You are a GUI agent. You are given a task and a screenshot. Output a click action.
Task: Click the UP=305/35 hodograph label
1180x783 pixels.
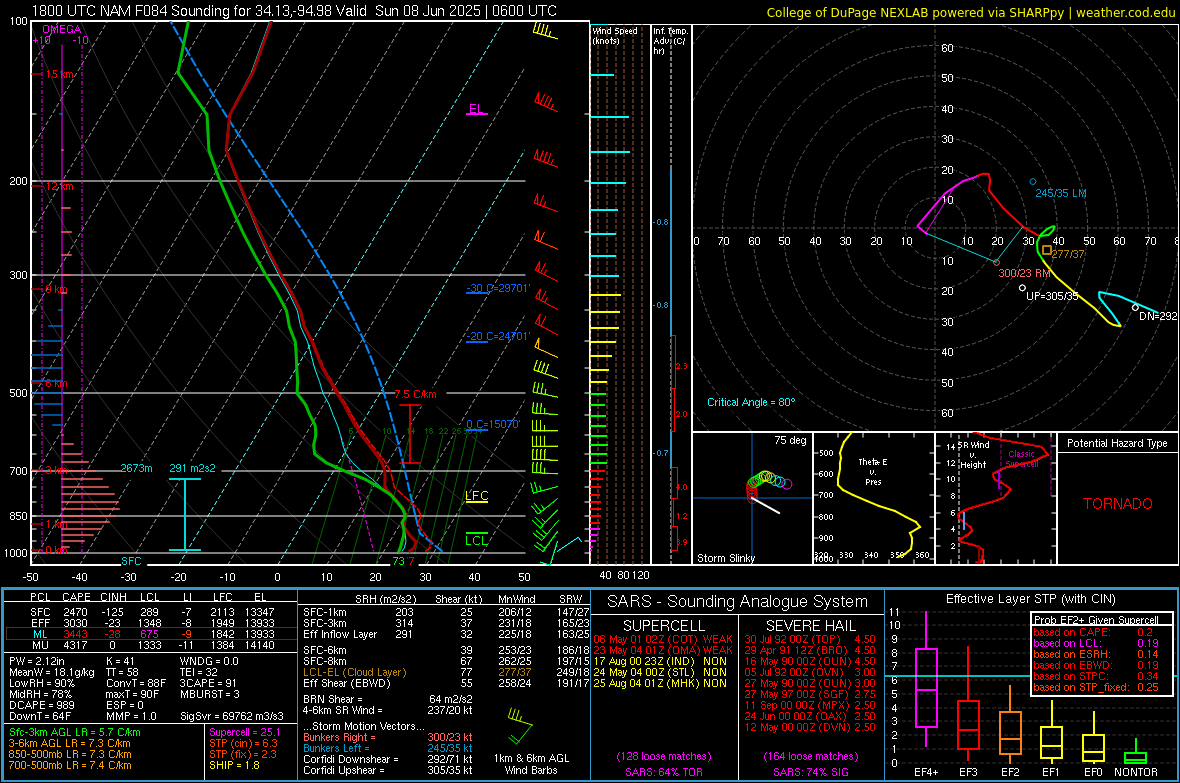click(1052, 296)
